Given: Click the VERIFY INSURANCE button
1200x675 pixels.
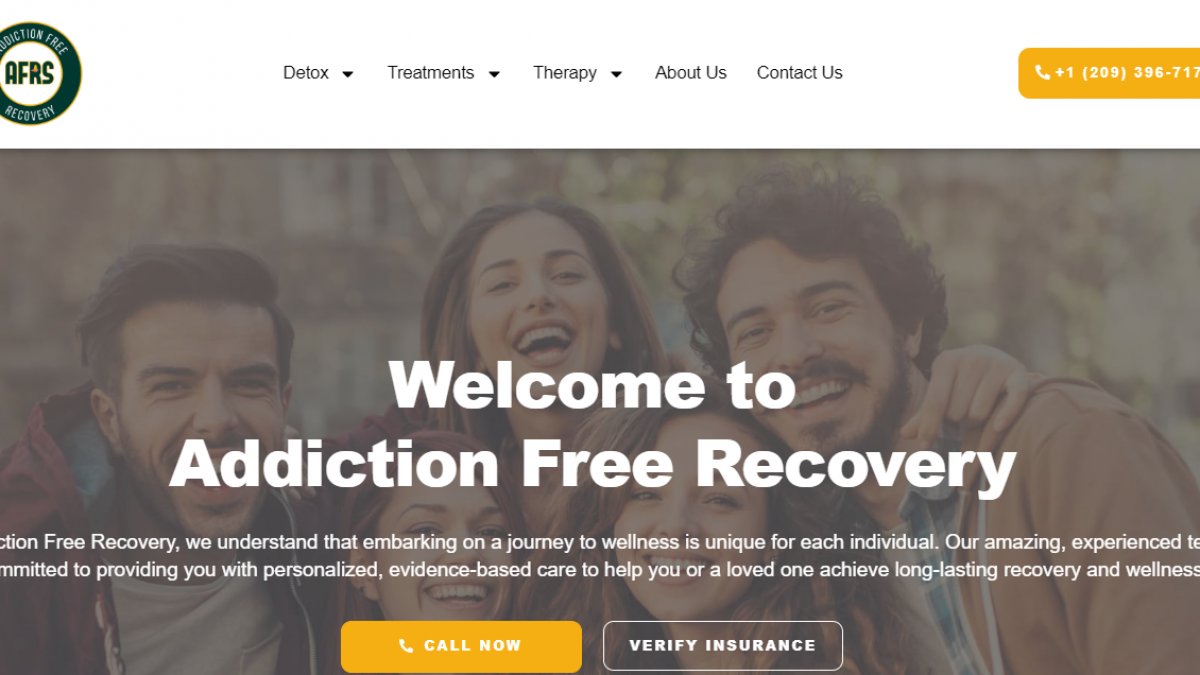Looking at the screenshot, I should pos(723,646).
